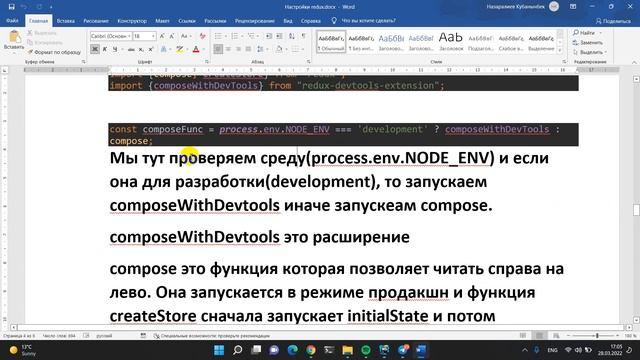This screenshot has height=360, width=640.
Task: Click the Decrease indent icon
Action: click(269, 36)
